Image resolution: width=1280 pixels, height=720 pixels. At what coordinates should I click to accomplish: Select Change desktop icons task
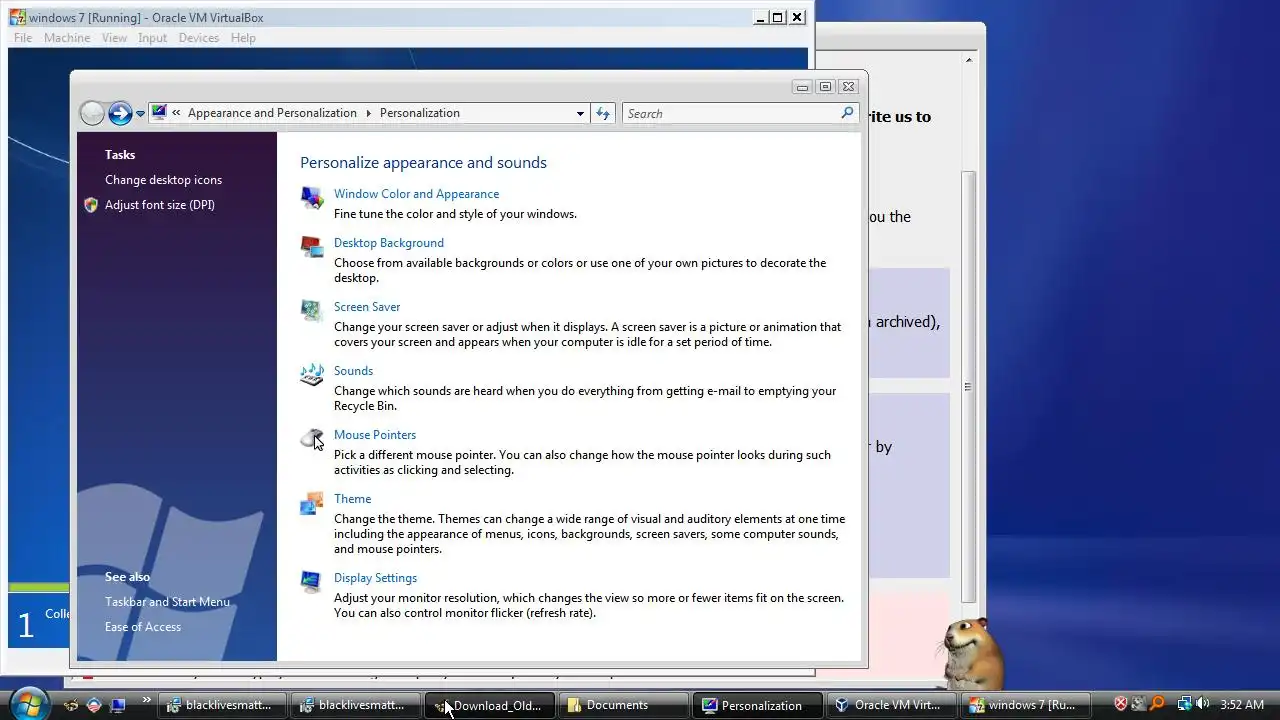[163, 180]
